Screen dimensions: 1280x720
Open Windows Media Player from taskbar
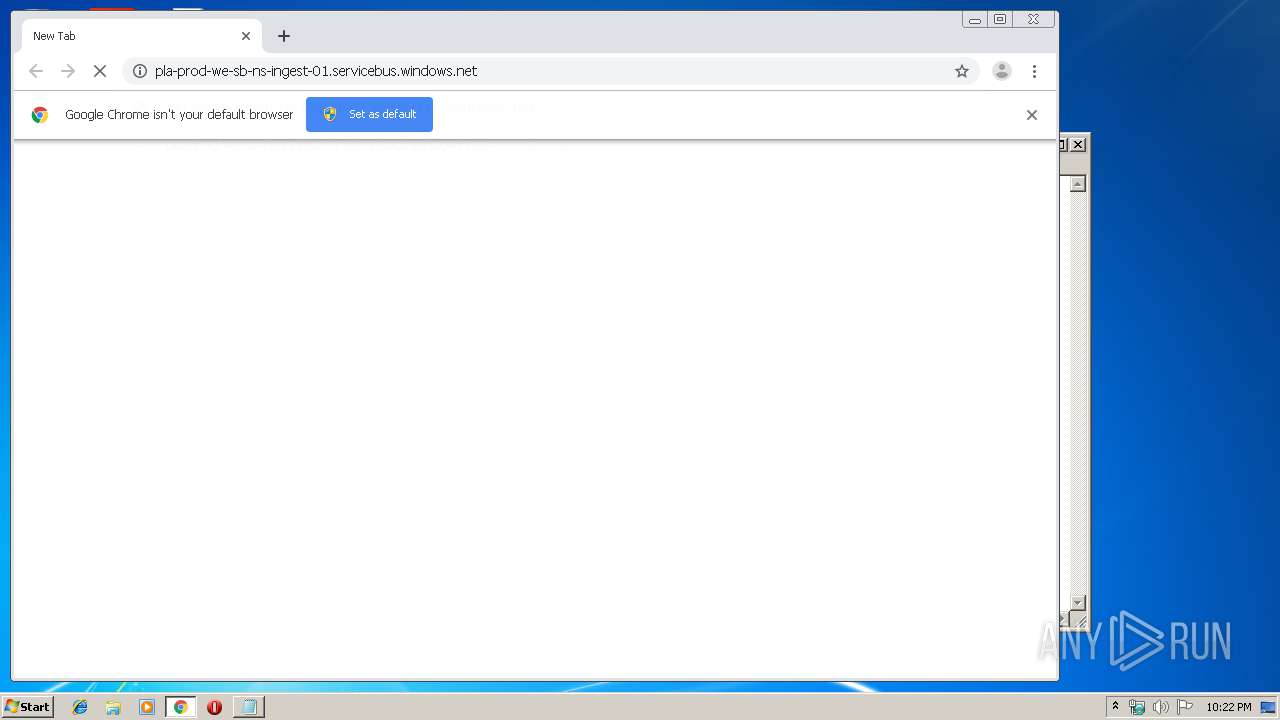click(147, 707)
